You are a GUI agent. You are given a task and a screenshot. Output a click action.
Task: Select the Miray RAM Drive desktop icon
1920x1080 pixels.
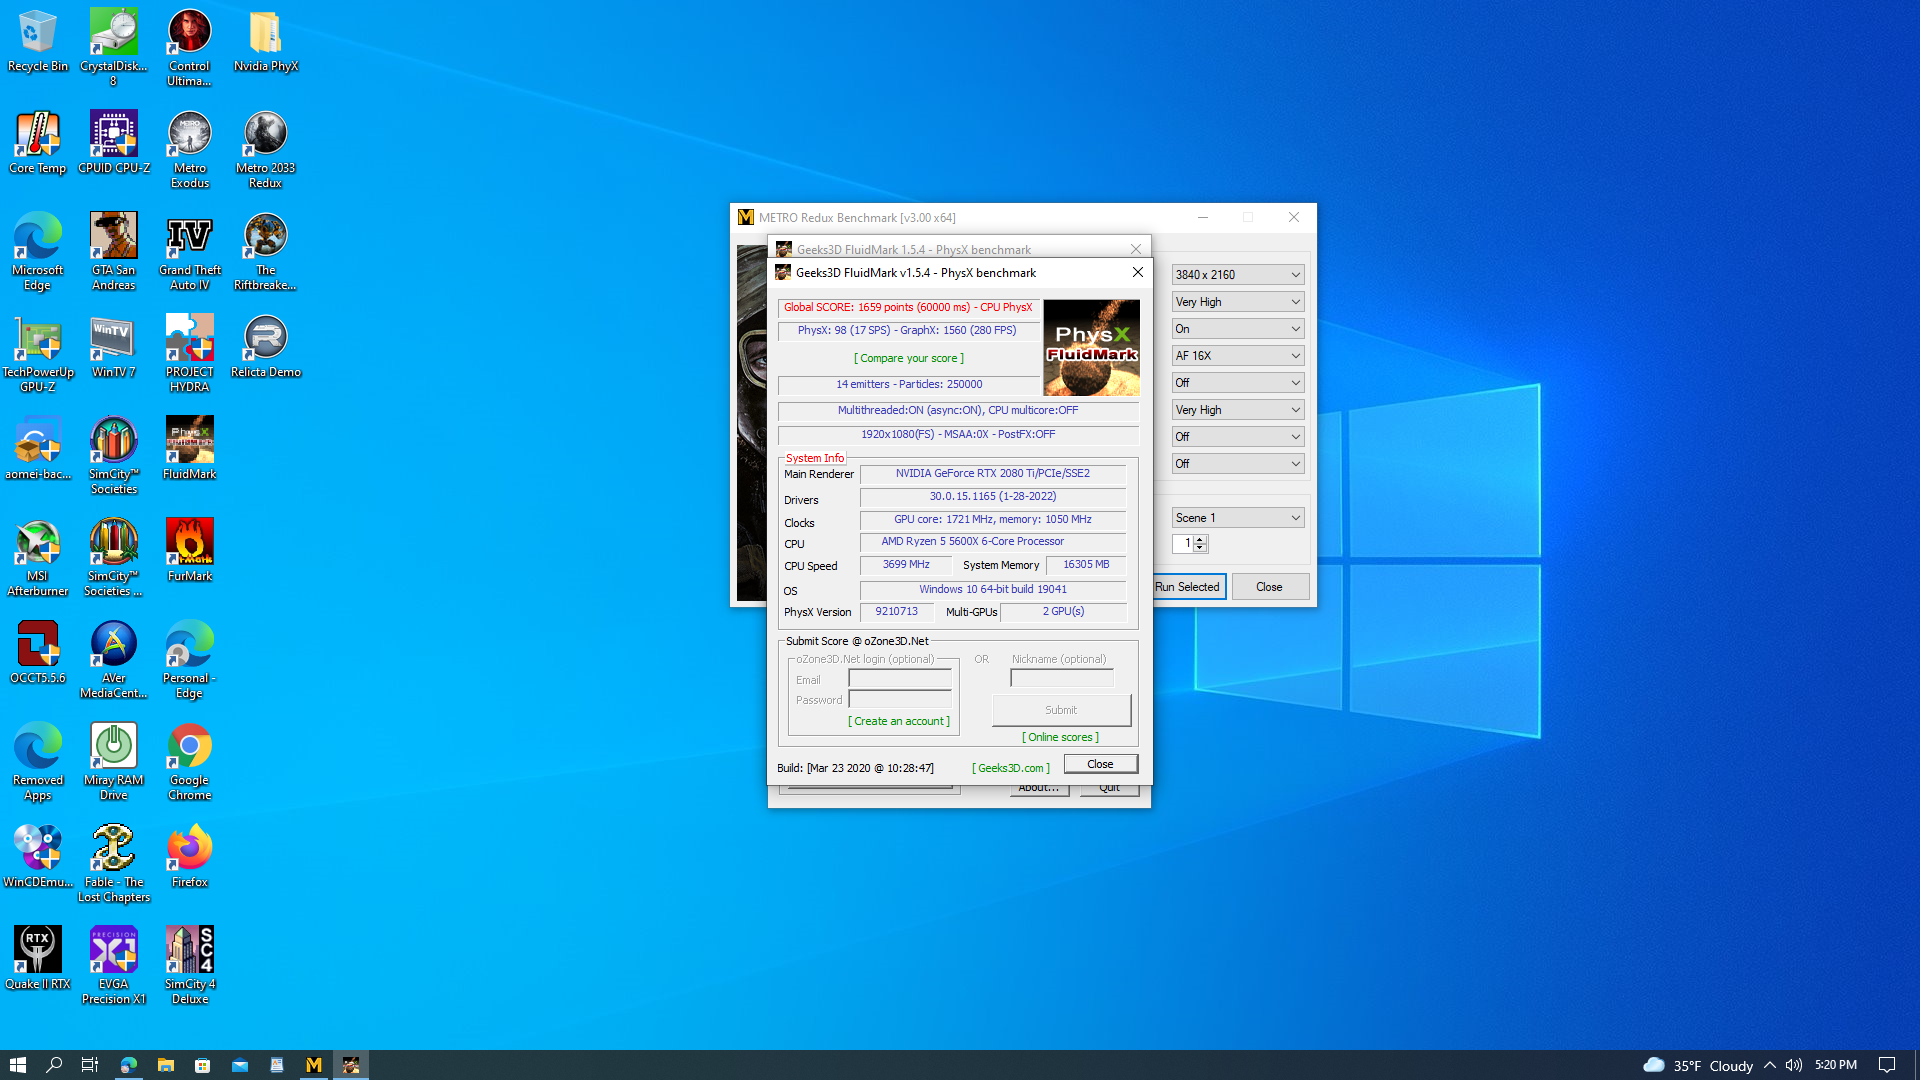[114, 762]
